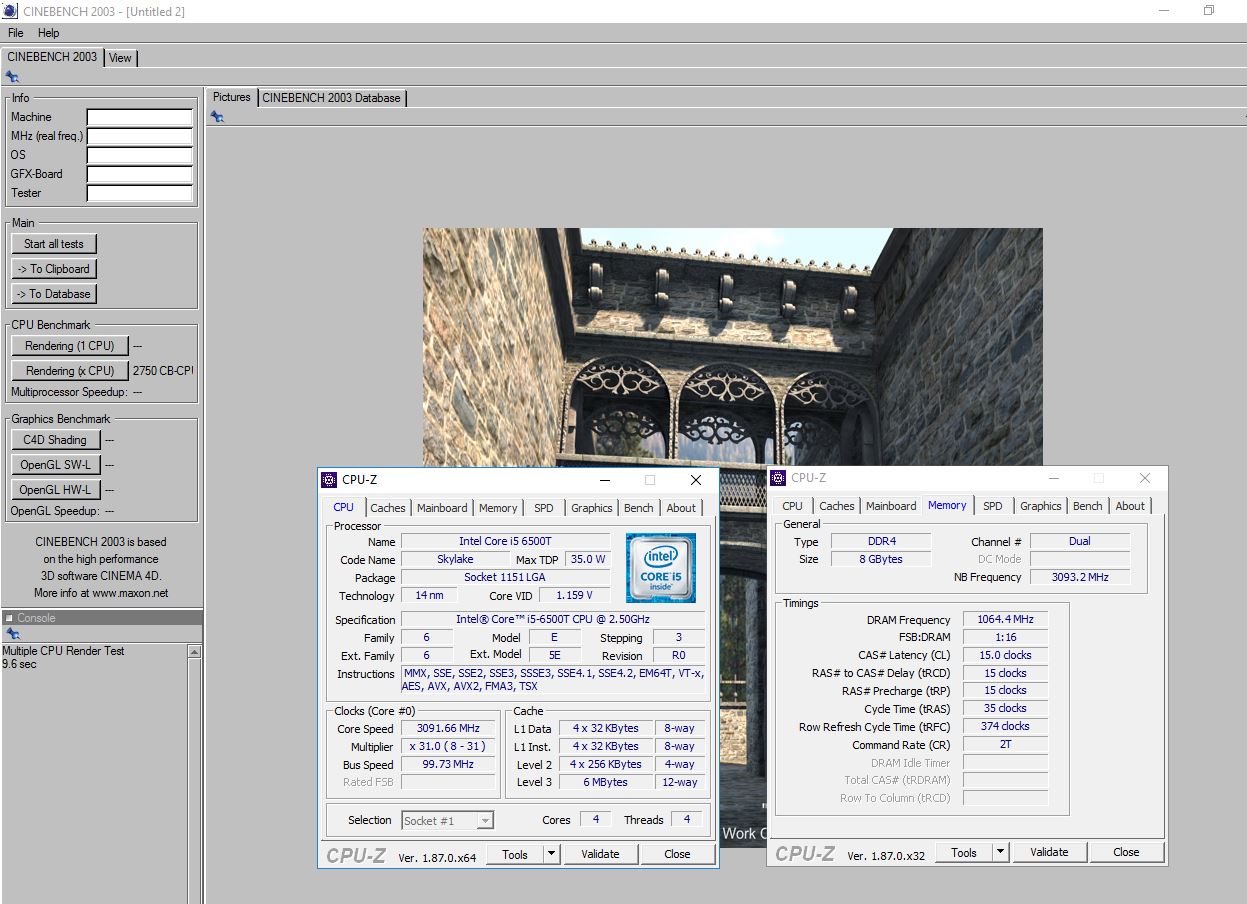Click the 2750 CB-CPU render score
1247x904 pixels.
163,371
